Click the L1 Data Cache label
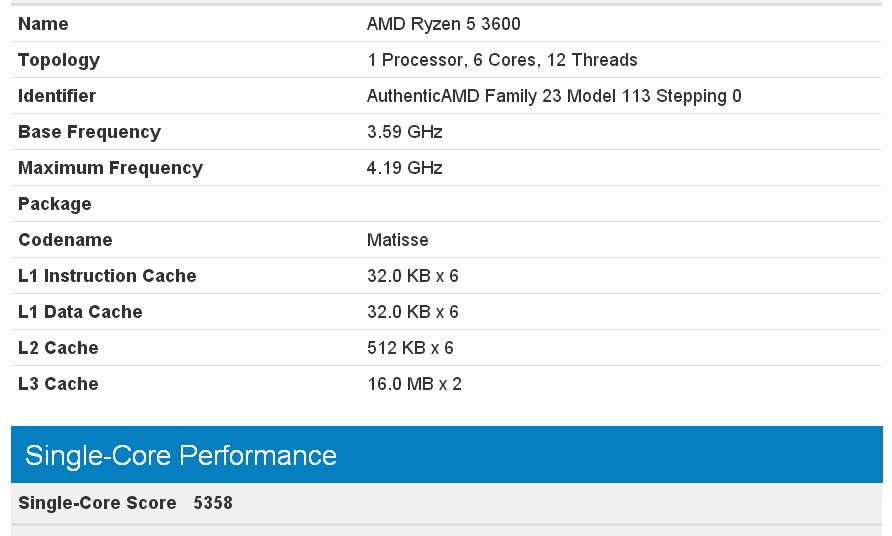The width and height of the screenshot is (892, 536). pyautogui.click(x=80, y=311)
